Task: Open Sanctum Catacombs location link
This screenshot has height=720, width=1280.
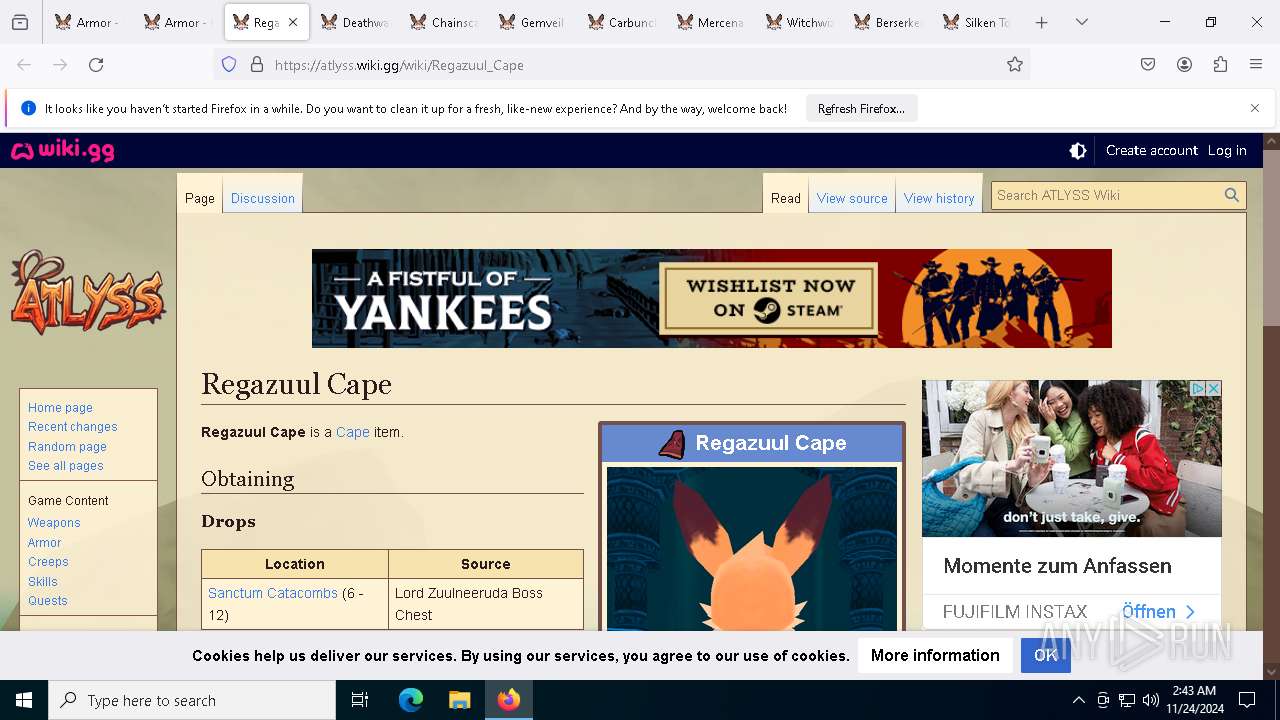Action: click(273, 593)
